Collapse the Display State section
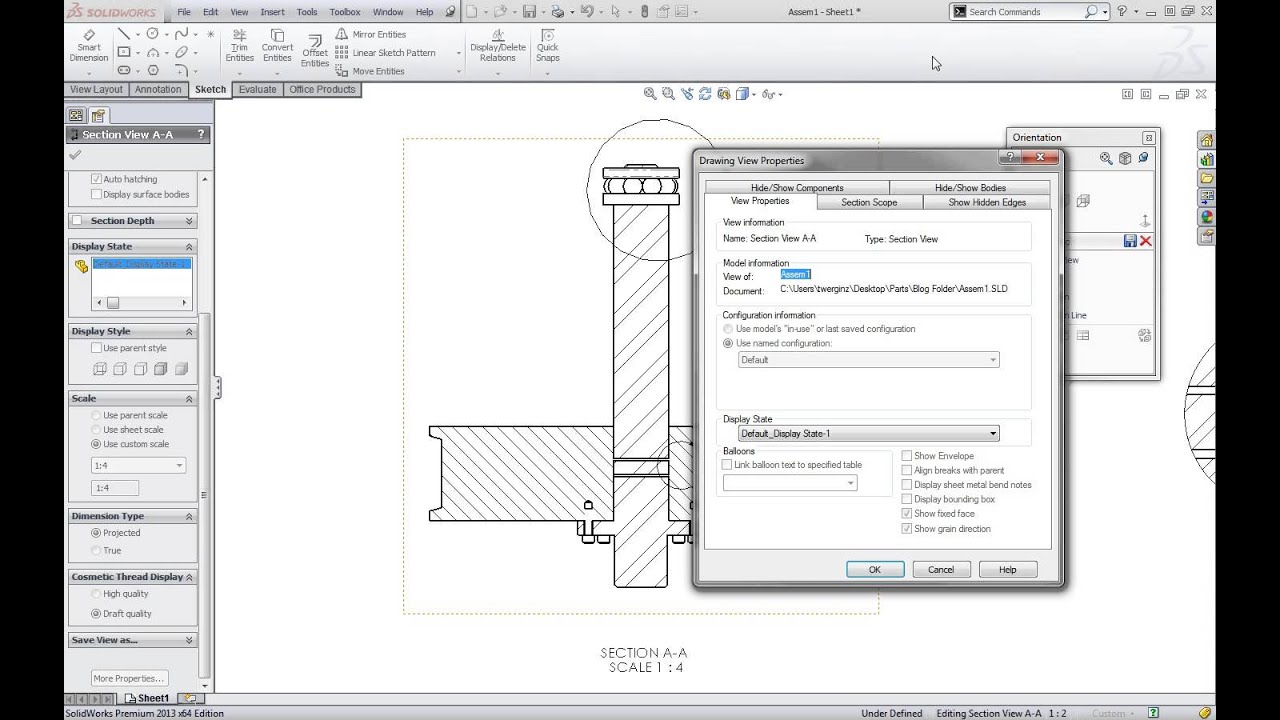 (188, 247)
